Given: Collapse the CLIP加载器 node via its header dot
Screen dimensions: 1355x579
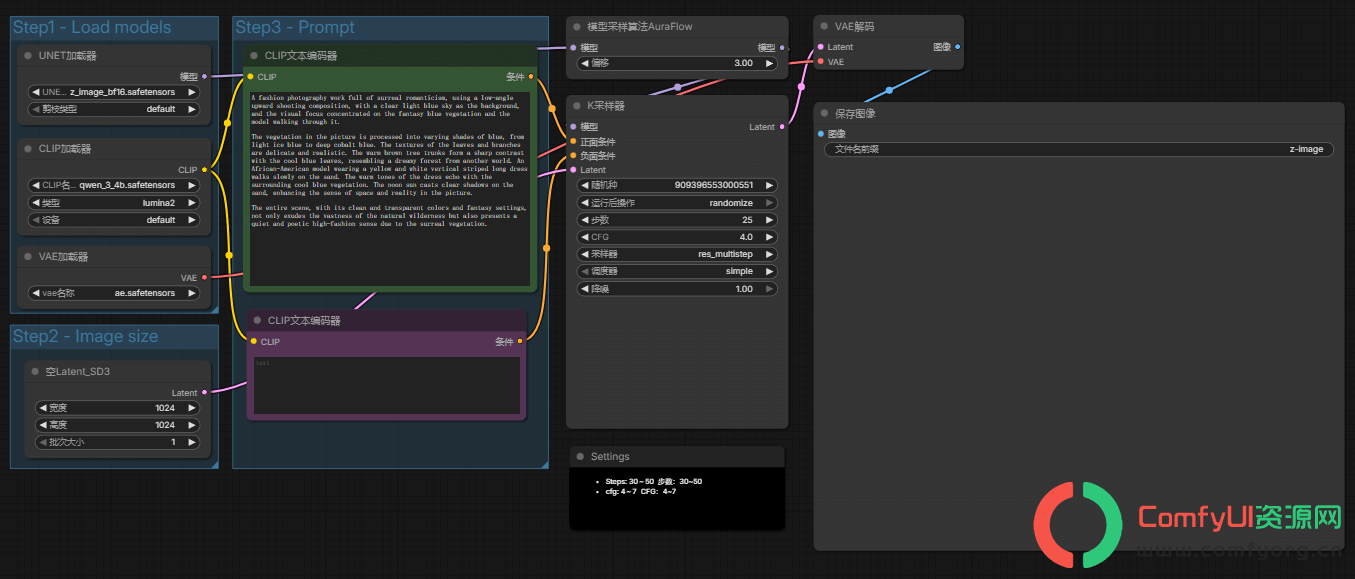Looking at the screenshot, I should tap(28, 149).
